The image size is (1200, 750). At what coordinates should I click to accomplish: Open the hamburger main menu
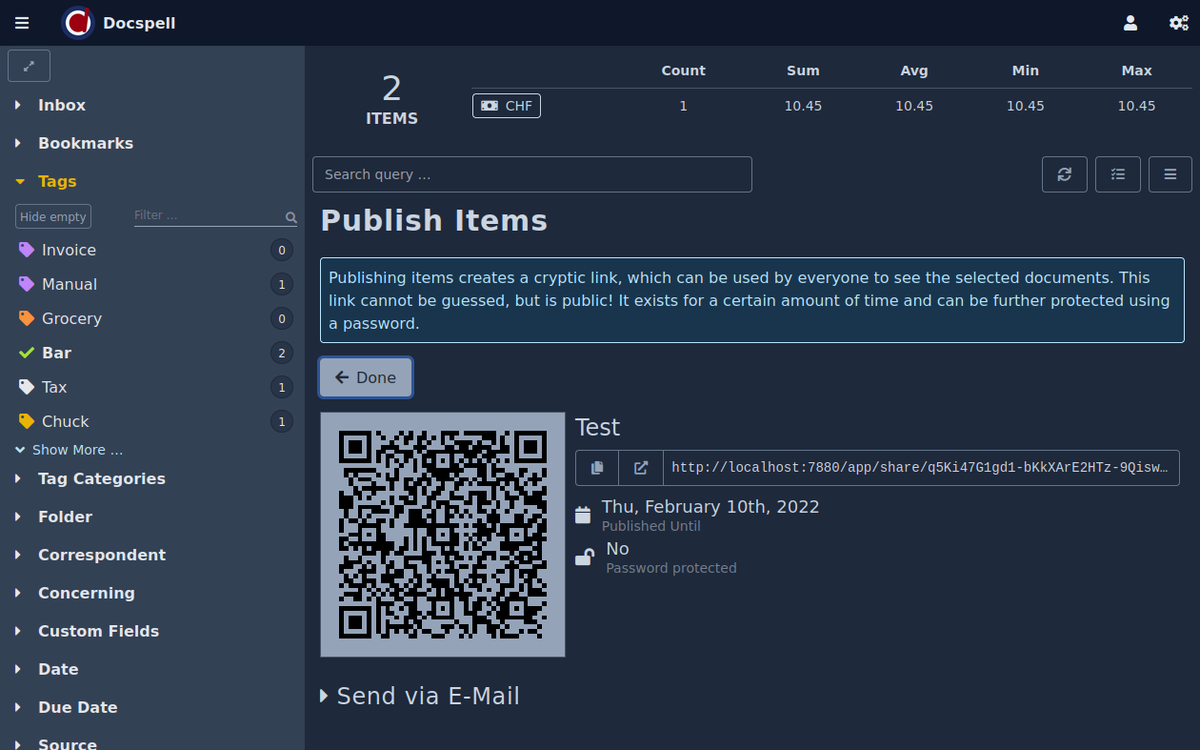point(22,23)
